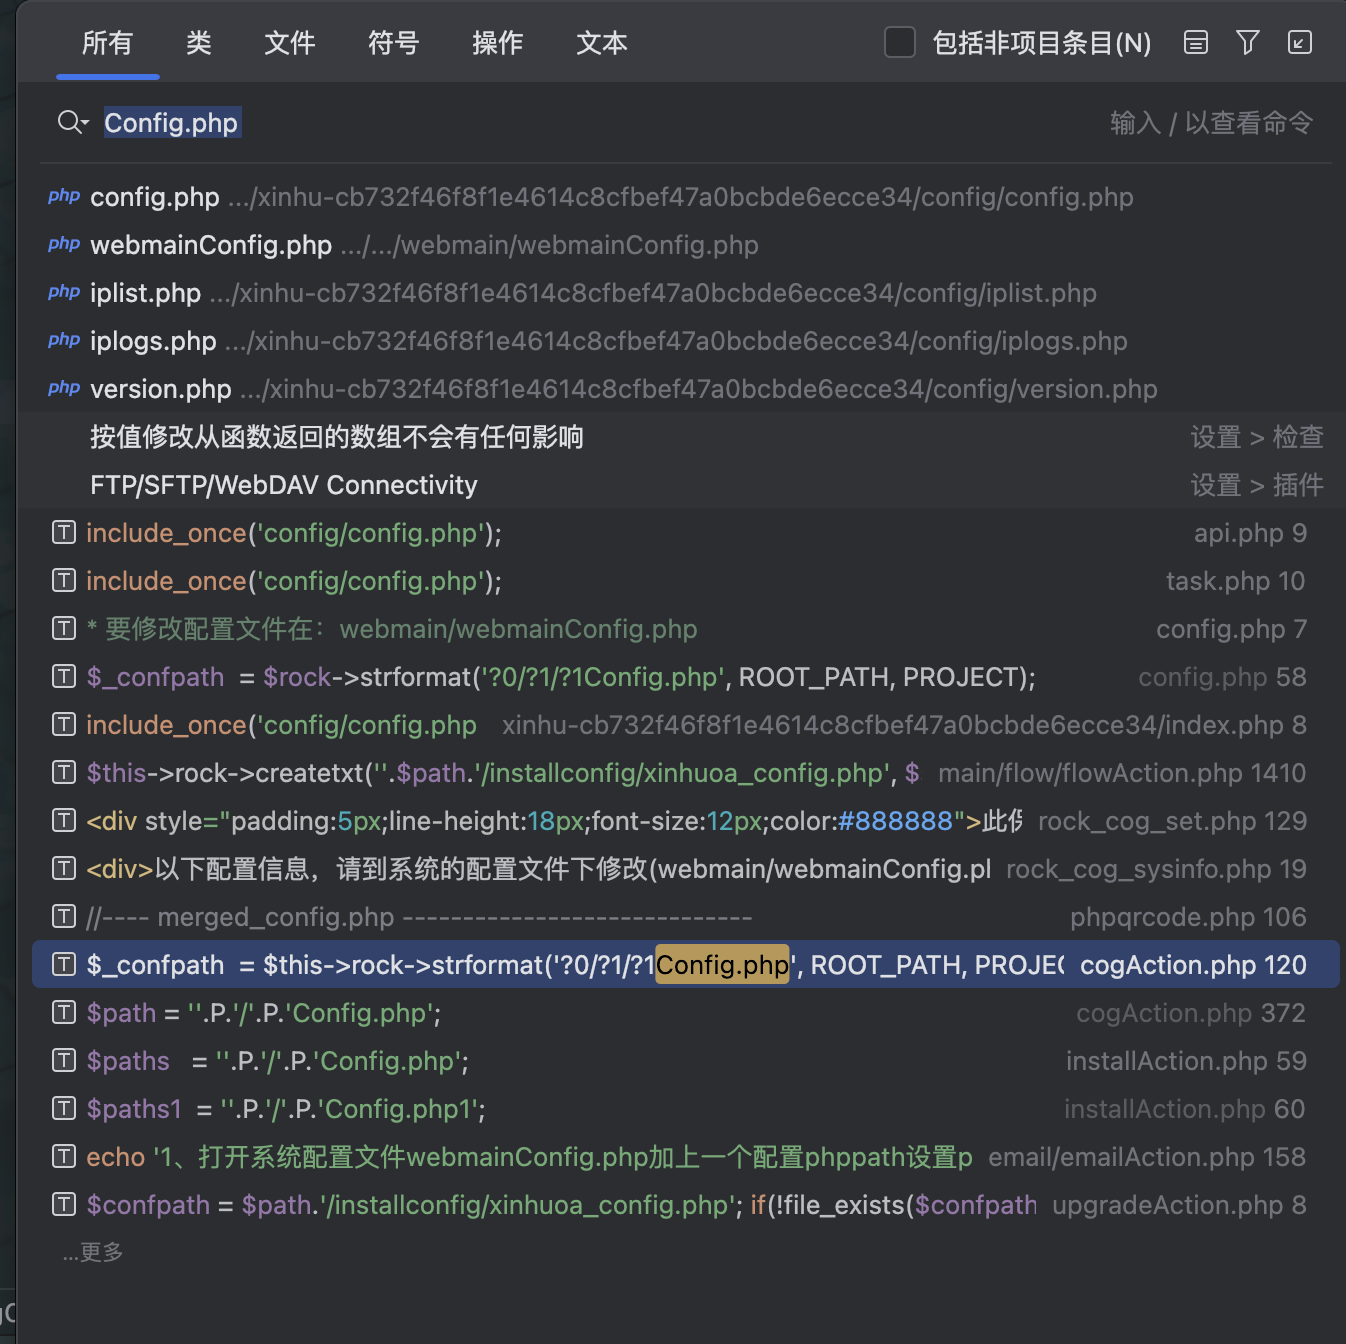Select $_confpath result in config.php 58
Screen dimensions: 1346x1344
pos(686,677)
